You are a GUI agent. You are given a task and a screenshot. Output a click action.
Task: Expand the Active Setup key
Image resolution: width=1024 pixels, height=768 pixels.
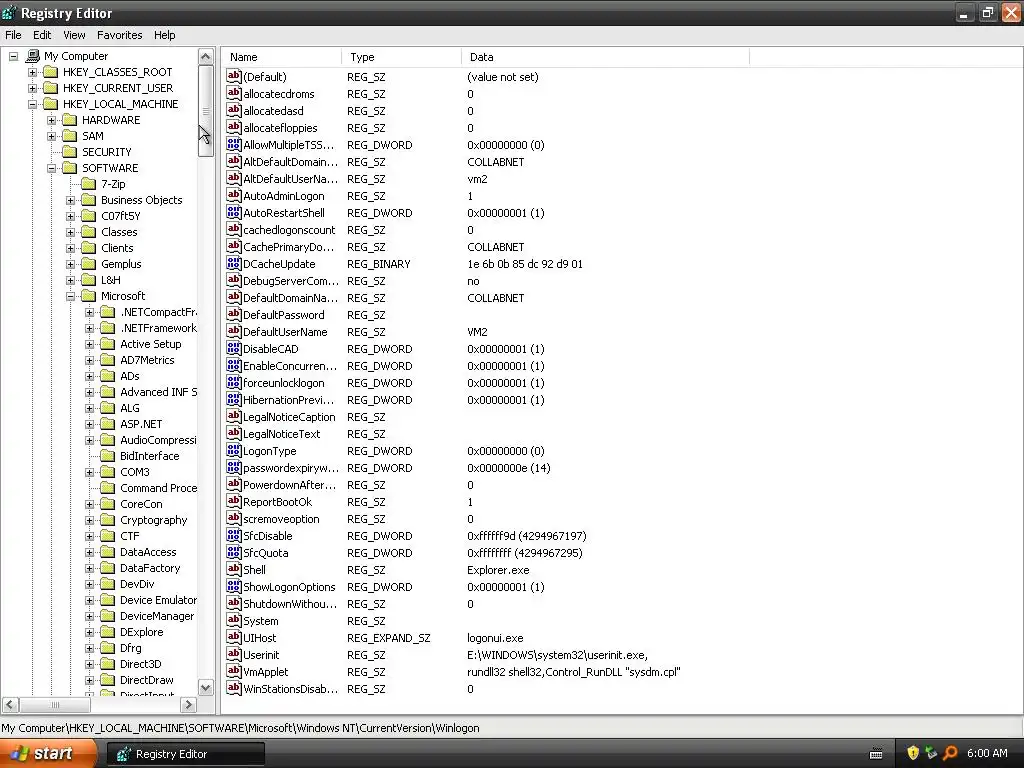[89, 344]
